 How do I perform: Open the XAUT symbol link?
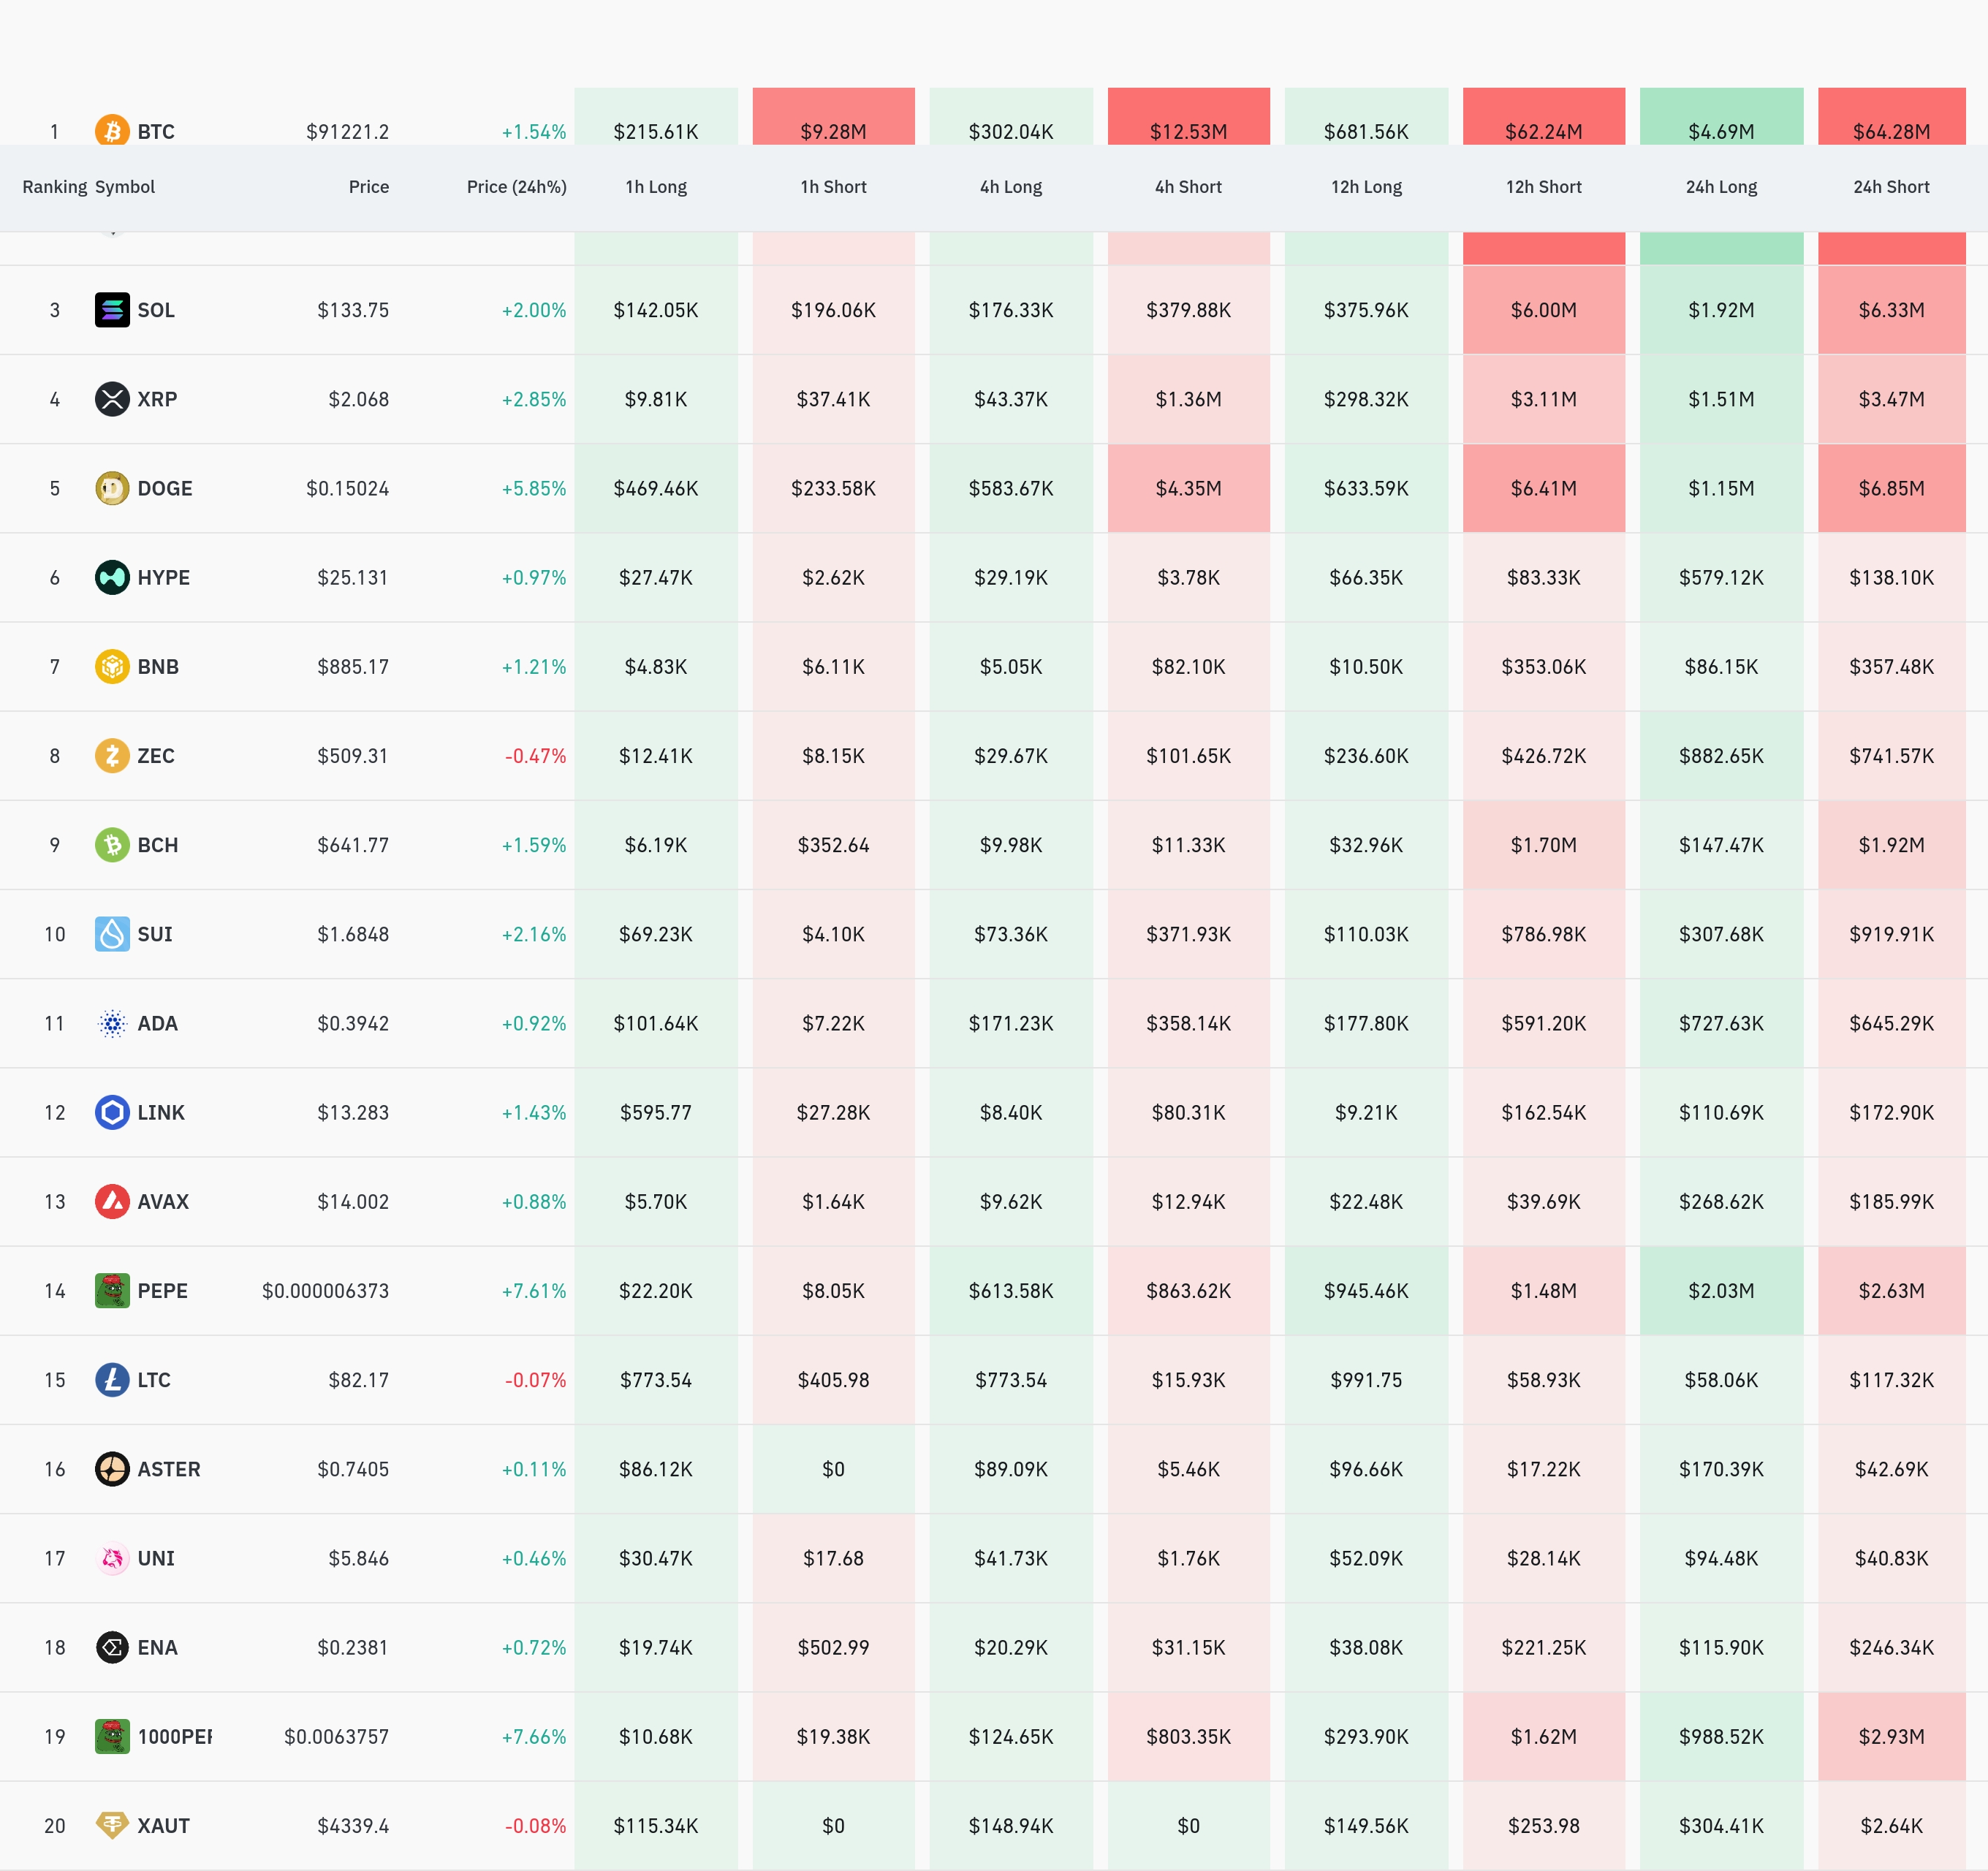pos(163,1825)
